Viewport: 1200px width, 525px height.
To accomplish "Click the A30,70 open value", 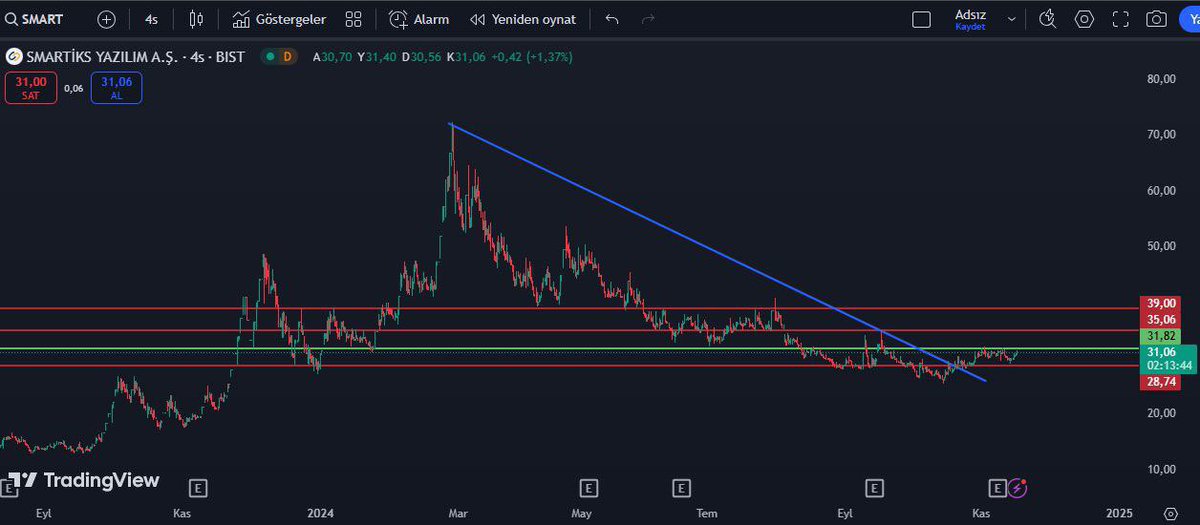I will tap(332, 57).
